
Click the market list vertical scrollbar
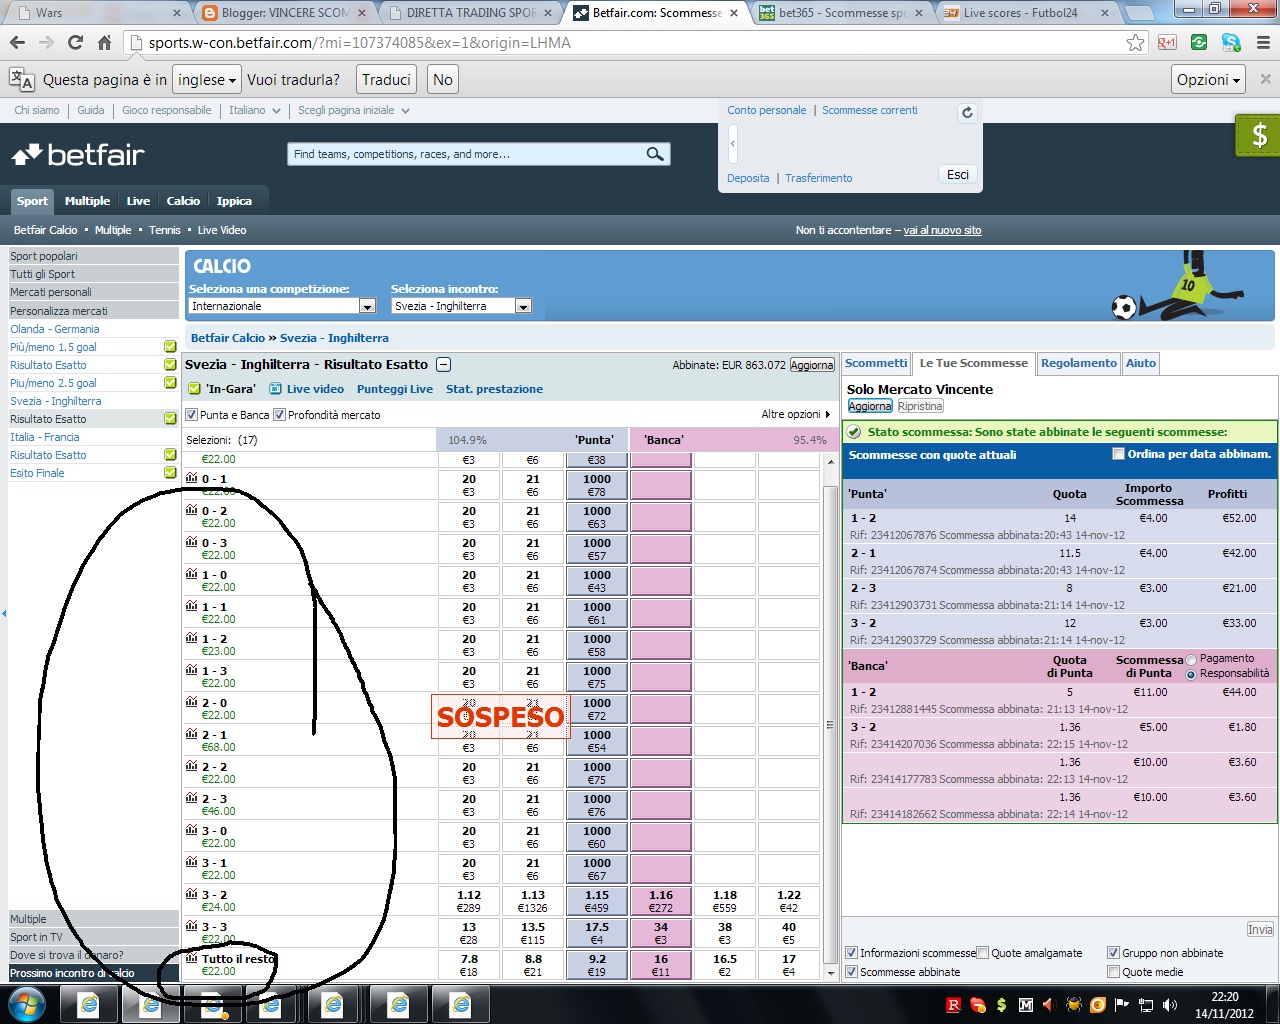[830, 716]
